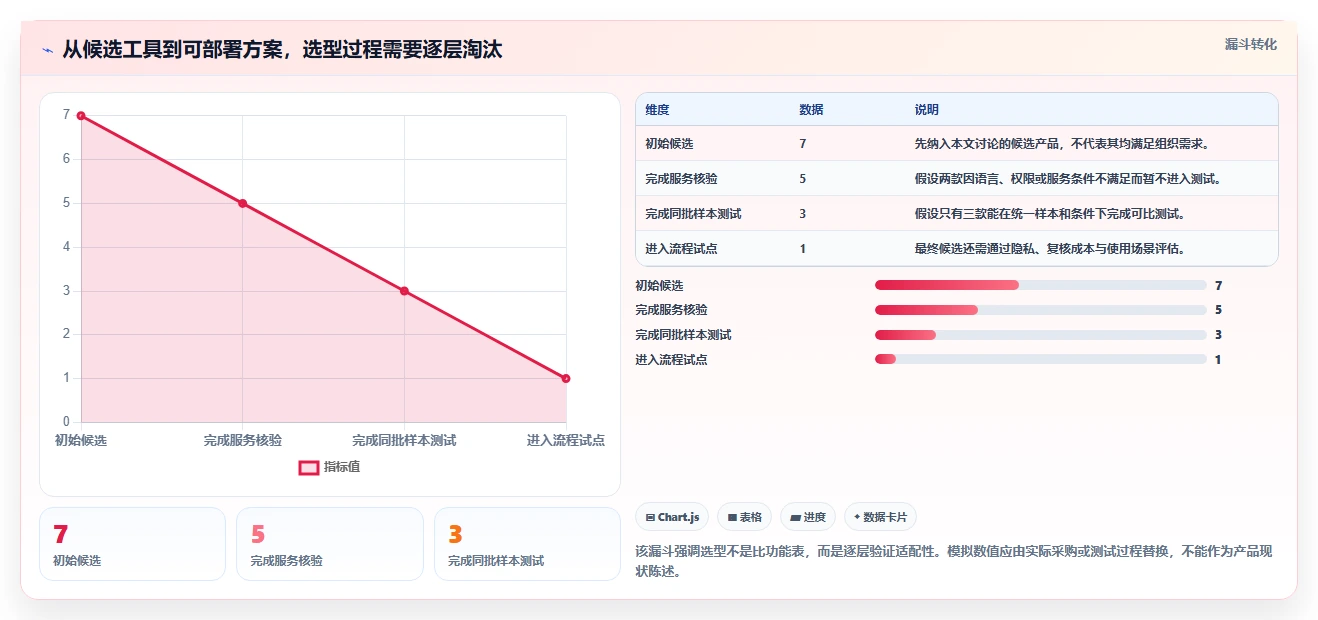Image resolution: width=1318 pixels, height=620 pixels.
Task: Click the 完成同批样本测试 label beside the progress bars
Action: (683, 335)
